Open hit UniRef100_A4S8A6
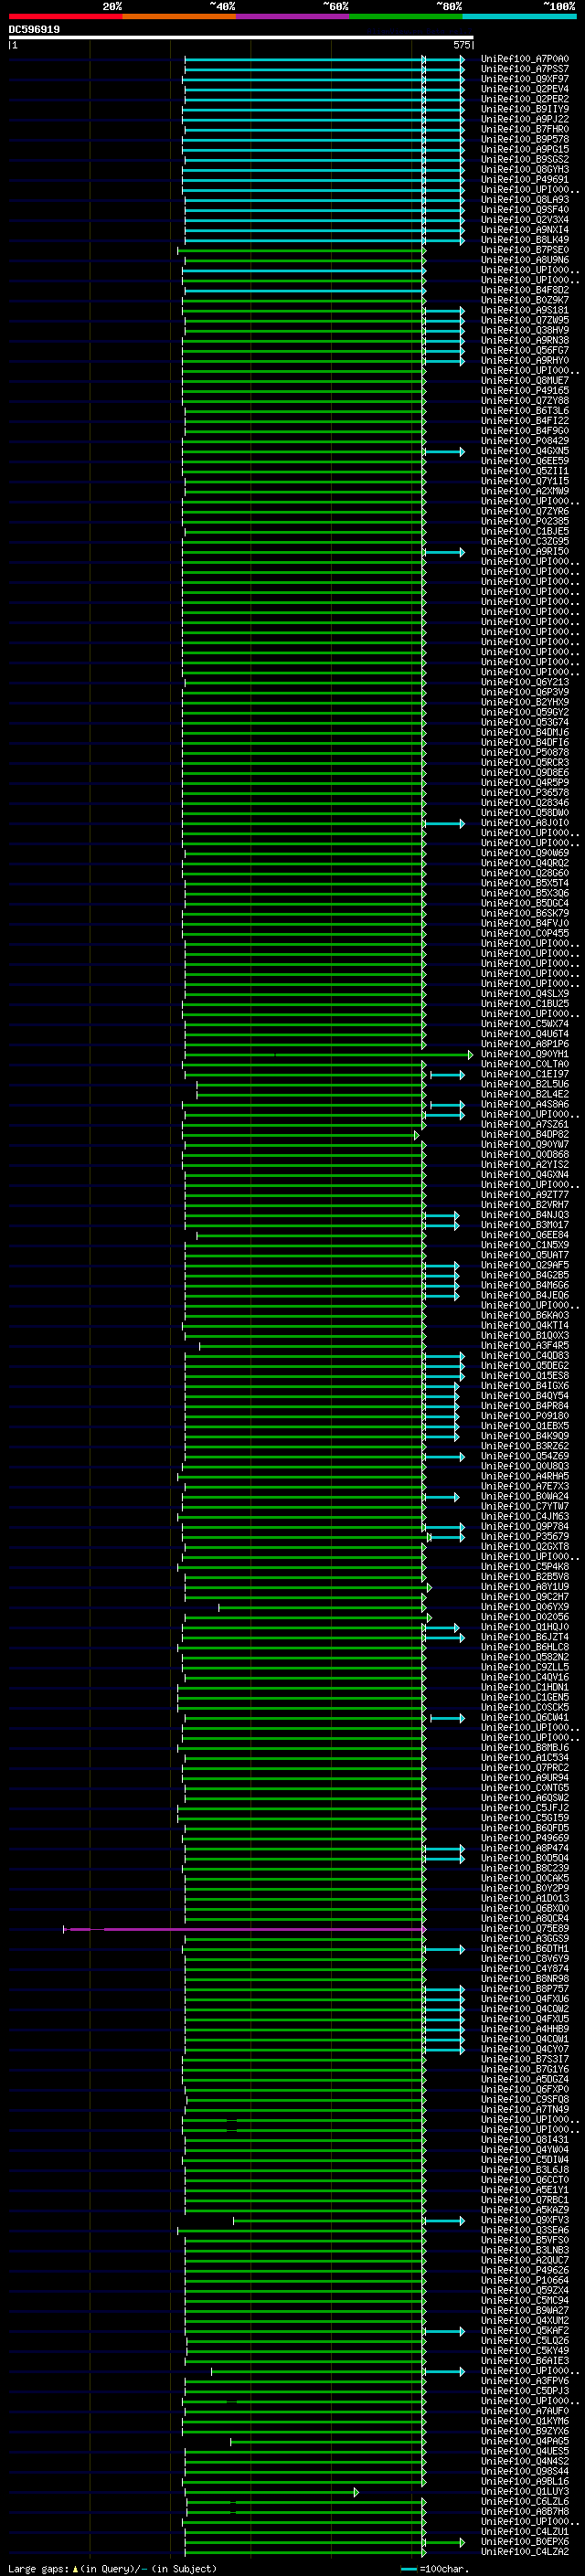This screenshot has height=2576, width=585. click(x=525, y=1104)
